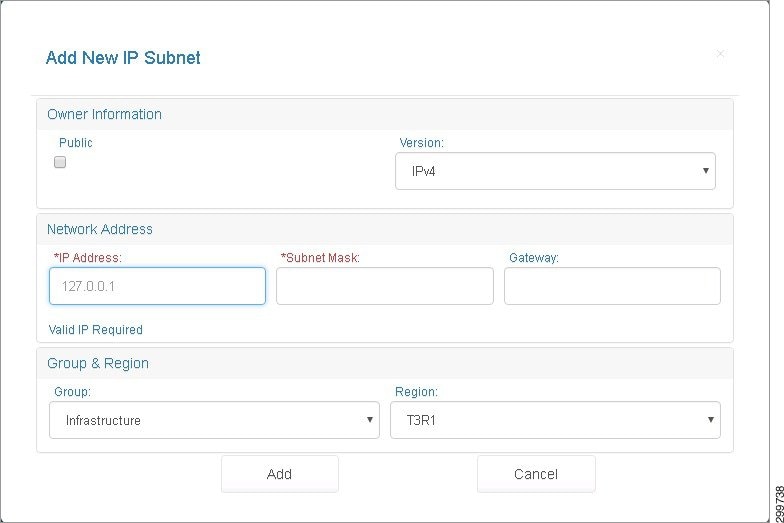The width and height of the screenshot is (784, 523).
Task: Click the Add button
Action: pos(280,474)
